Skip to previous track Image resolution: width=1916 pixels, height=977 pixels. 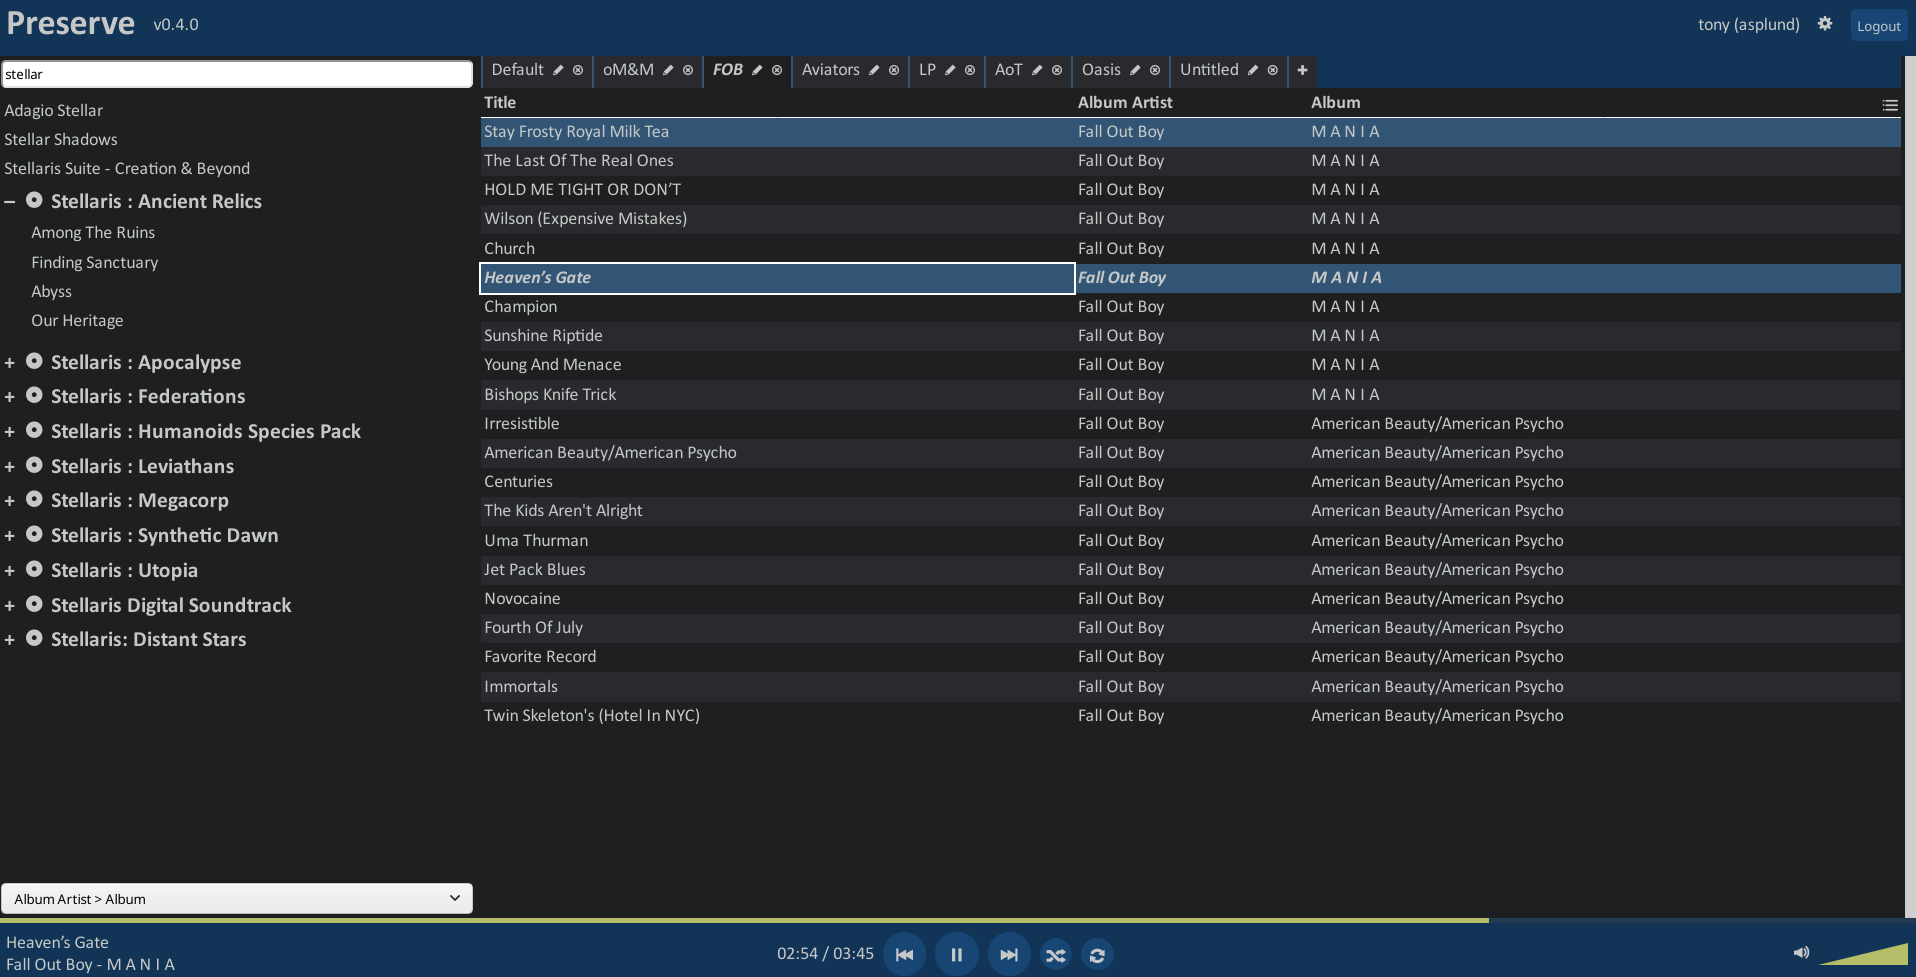click(x=904, y=954)
